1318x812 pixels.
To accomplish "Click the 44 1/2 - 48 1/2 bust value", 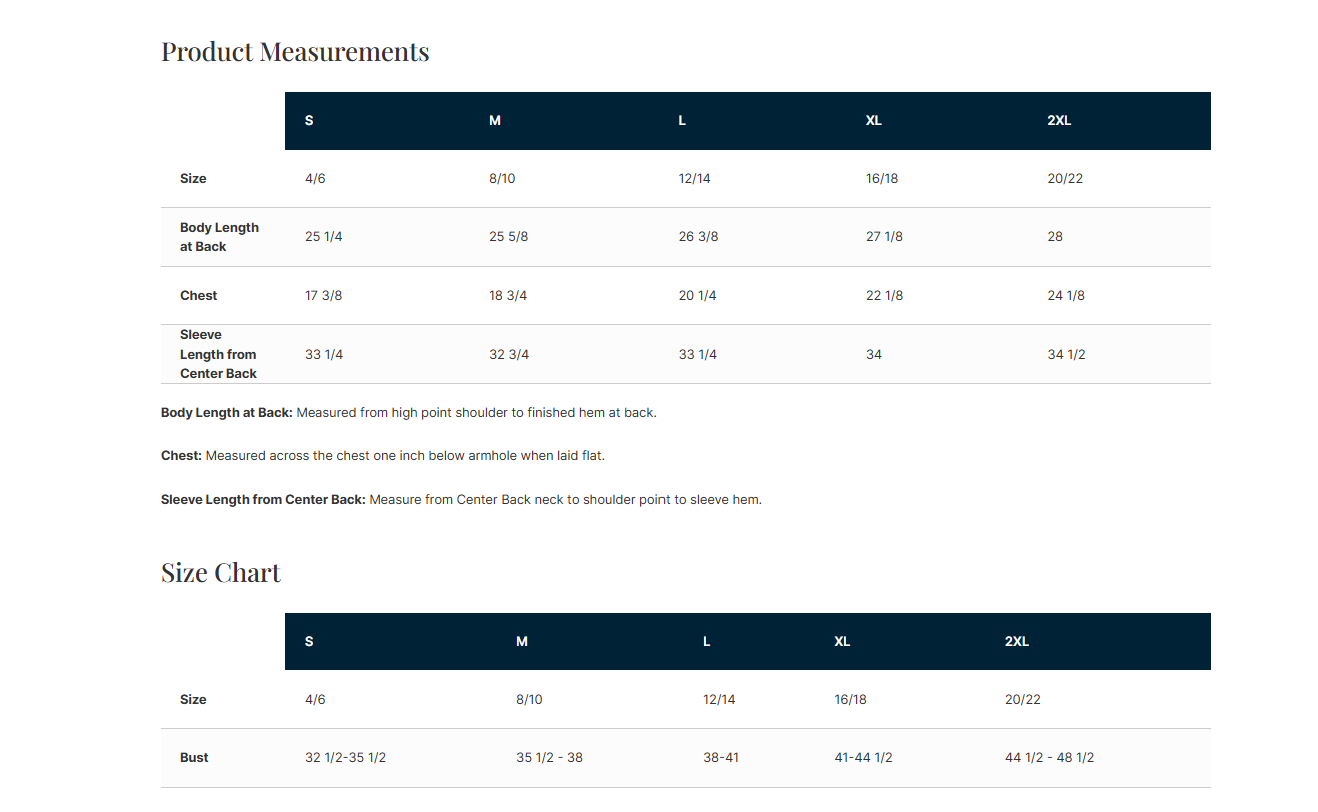I will (x=1049, y=758).
